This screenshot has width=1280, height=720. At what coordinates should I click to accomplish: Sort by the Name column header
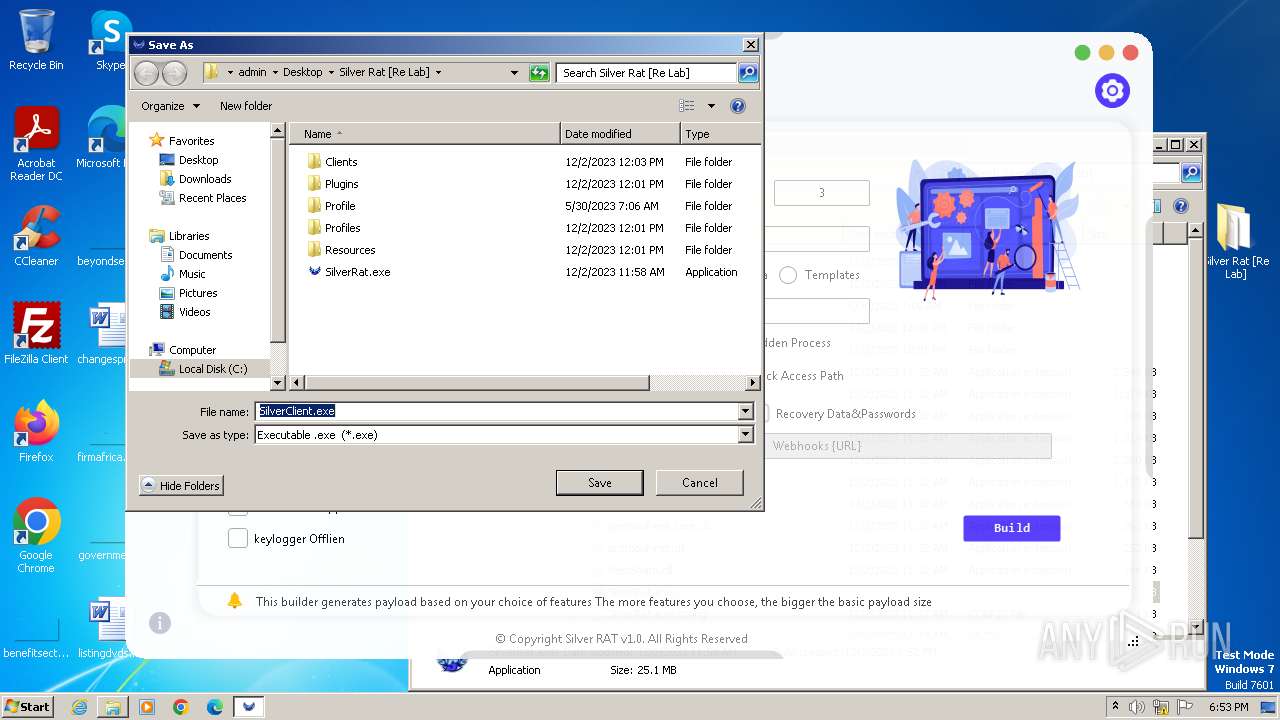tap(424, 134)
